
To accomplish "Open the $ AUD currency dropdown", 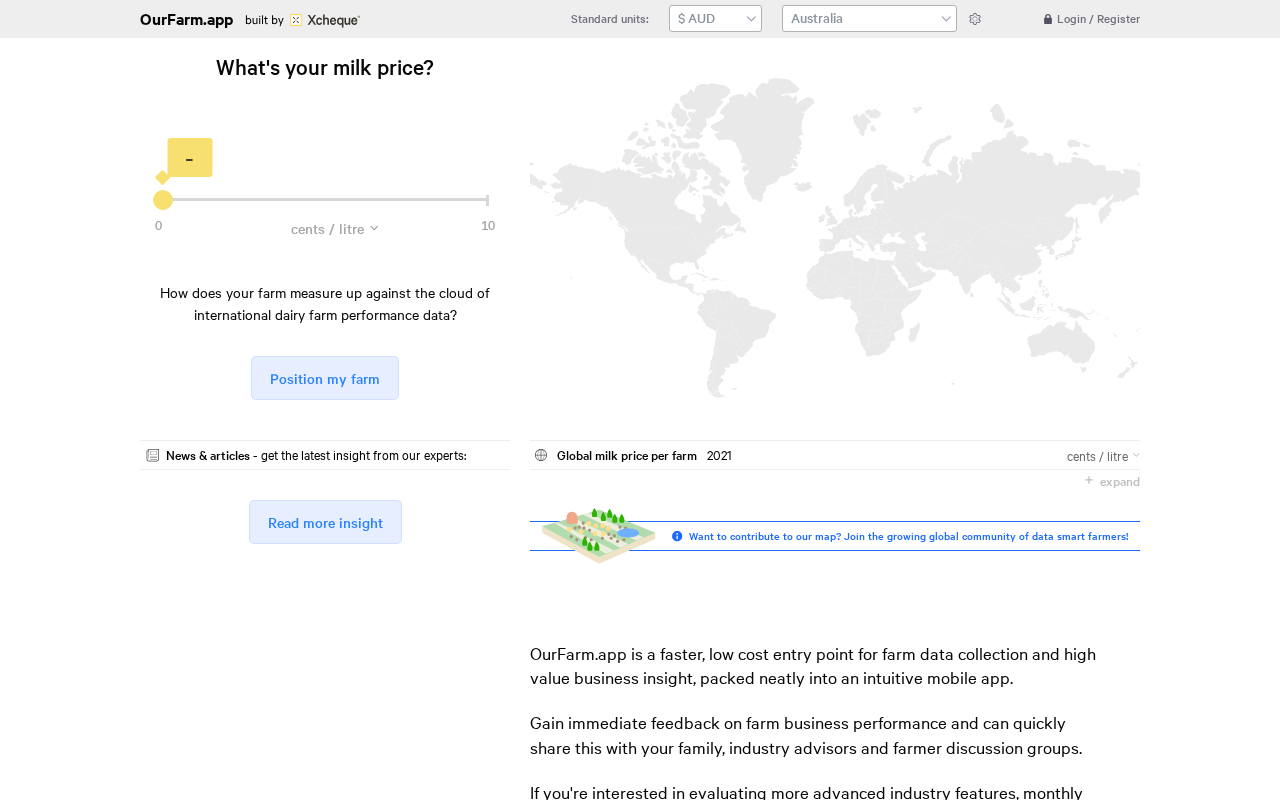I will pos(715,19).
